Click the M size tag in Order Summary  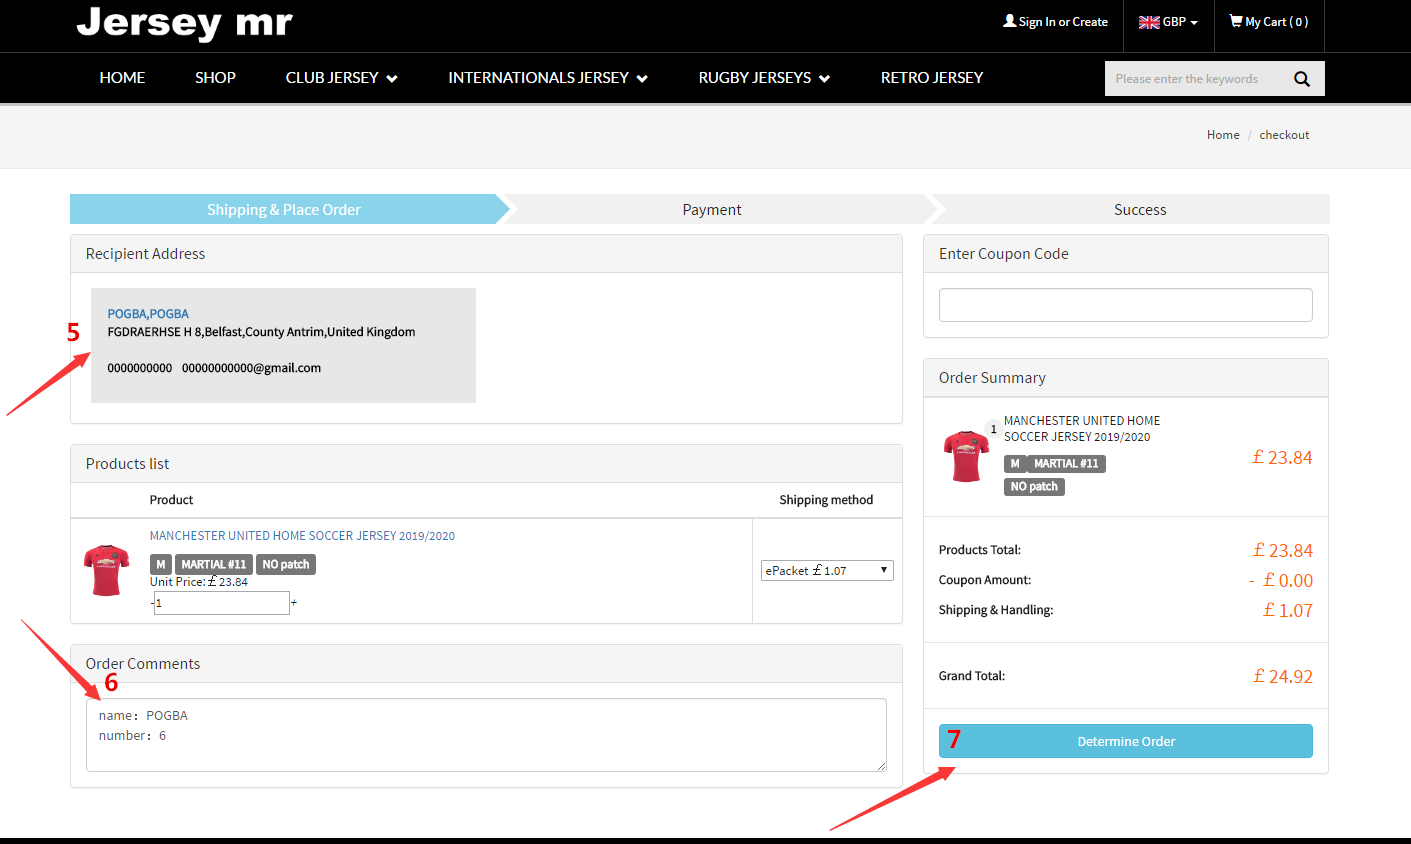pyautogui.click(x=1015, y=464)
